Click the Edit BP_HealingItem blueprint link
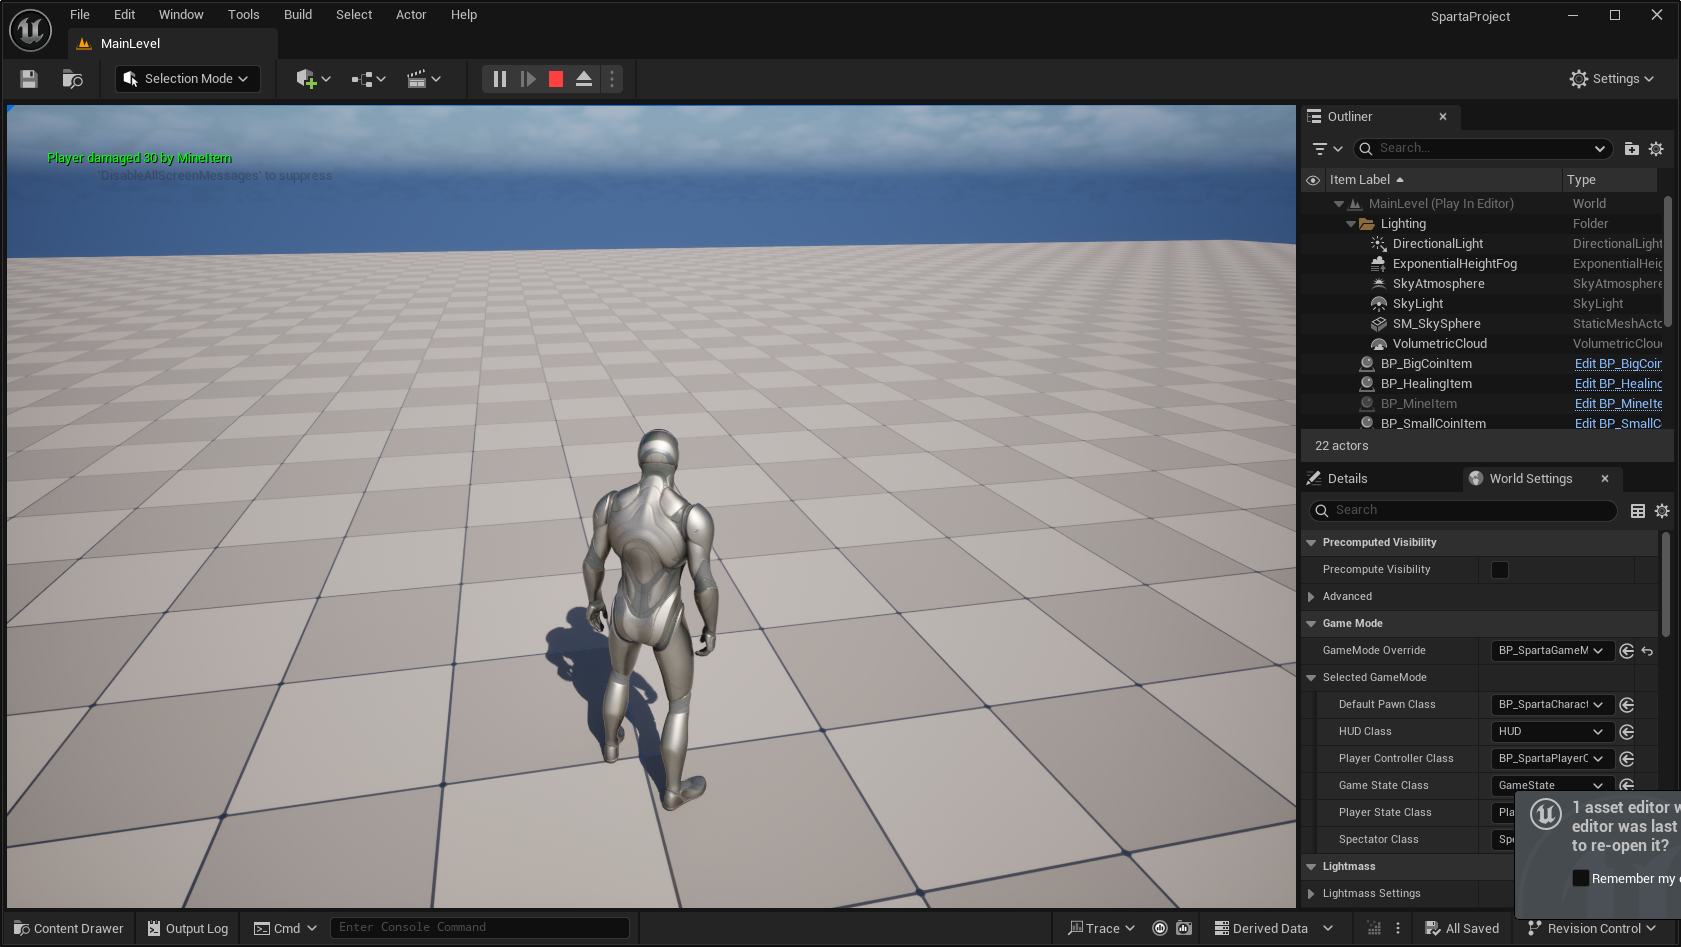This screenshot has height=947, width=1681. (x=1618, y=384)
